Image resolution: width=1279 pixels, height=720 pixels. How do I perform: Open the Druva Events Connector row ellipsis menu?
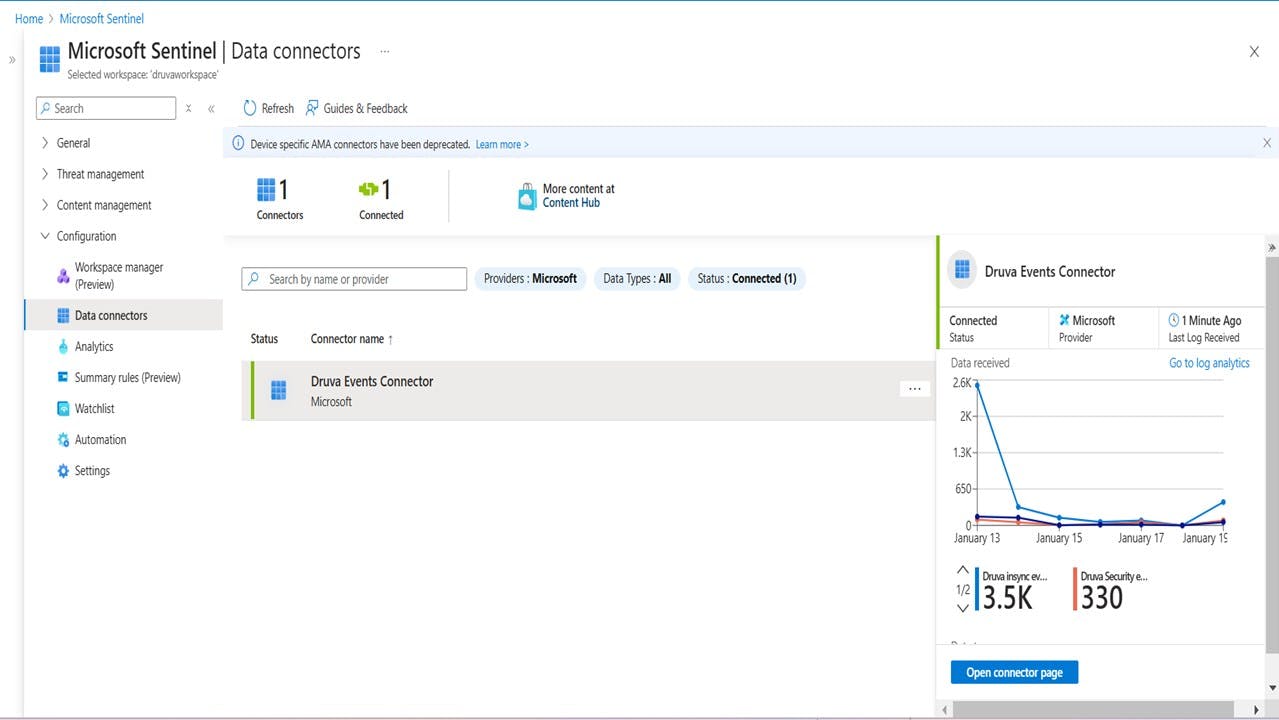[x=914, y=389]
